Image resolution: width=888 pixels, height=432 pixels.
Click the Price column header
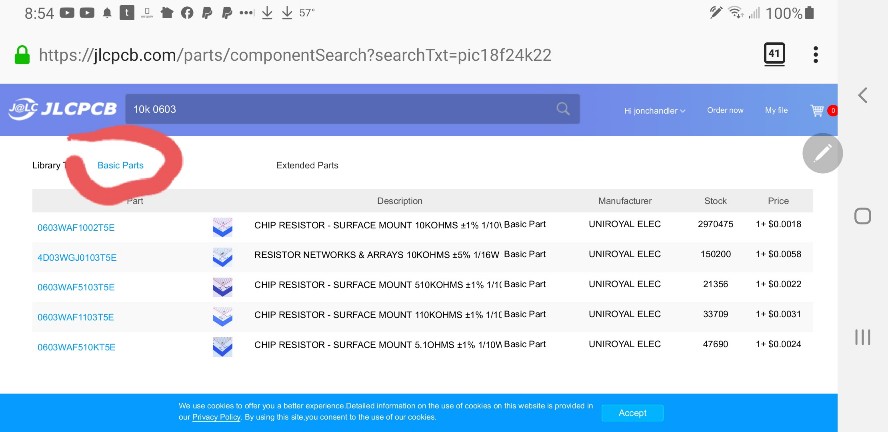[778, 201]
